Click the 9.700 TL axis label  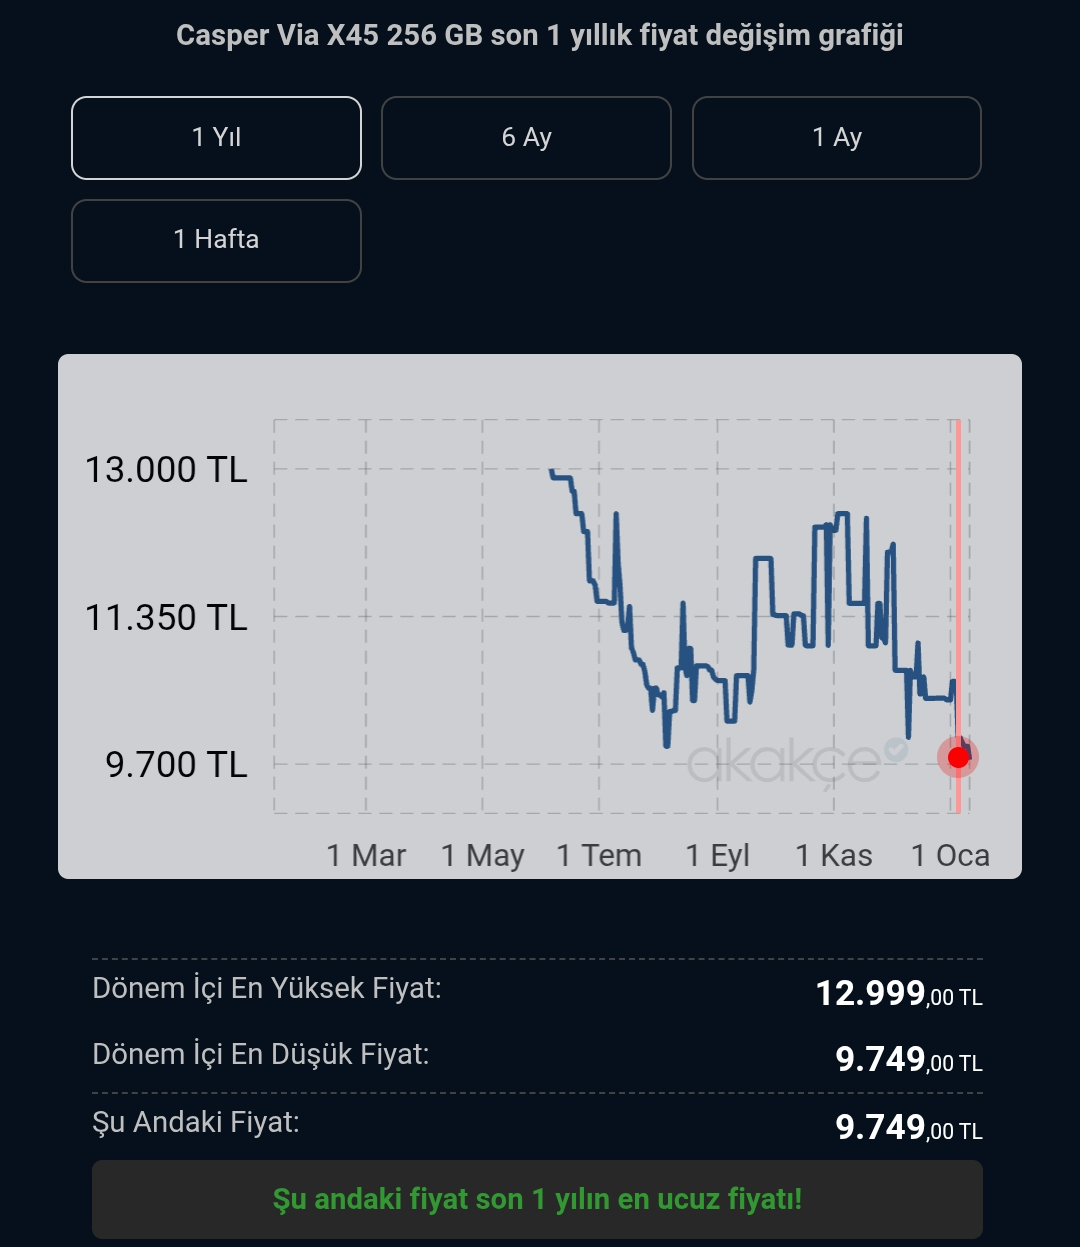pos(176,764)
